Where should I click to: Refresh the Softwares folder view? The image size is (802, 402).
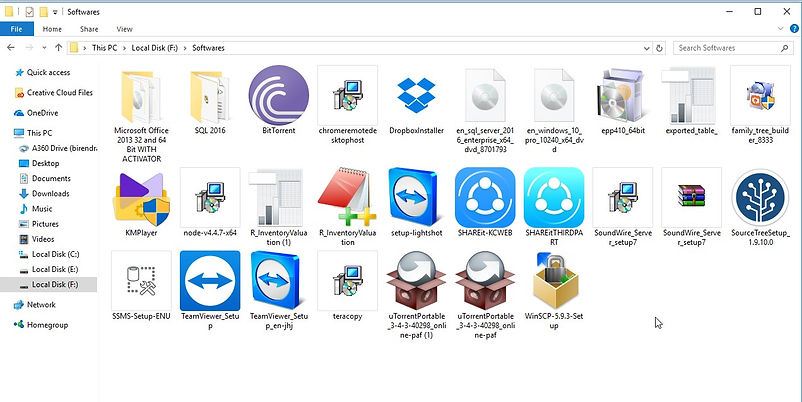pos(659,48)
